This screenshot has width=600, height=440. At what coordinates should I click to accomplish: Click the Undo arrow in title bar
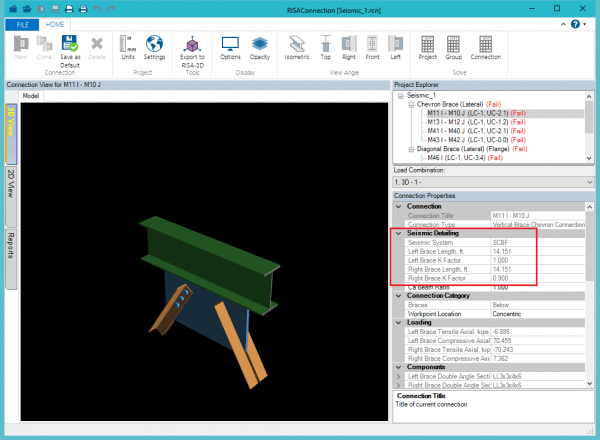point(97,9)
